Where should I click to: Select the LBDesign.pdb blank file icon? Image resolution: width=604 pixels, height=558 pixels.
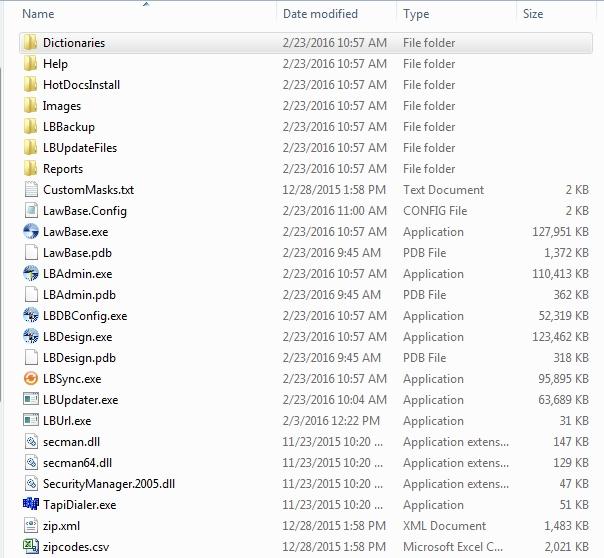pyautogui.click(x=31, y=357)
